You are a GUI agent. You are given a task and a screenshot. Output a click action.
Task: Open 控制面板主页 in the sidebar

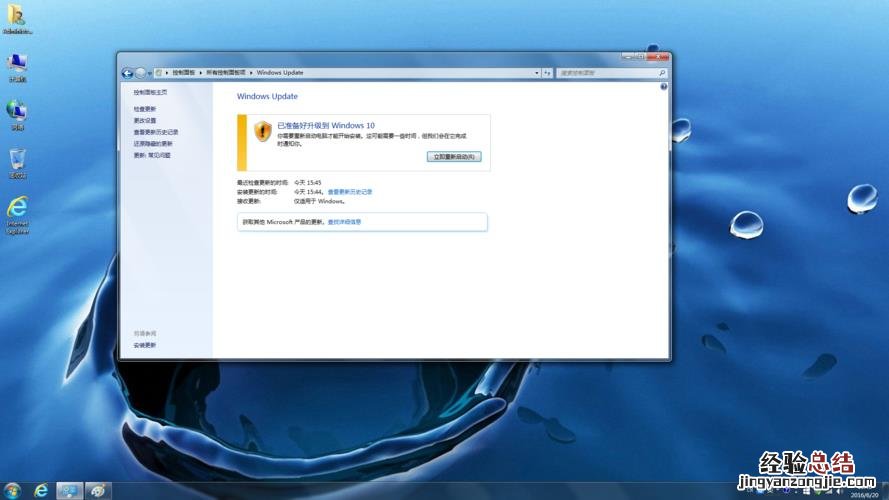(x=150, y=92)
